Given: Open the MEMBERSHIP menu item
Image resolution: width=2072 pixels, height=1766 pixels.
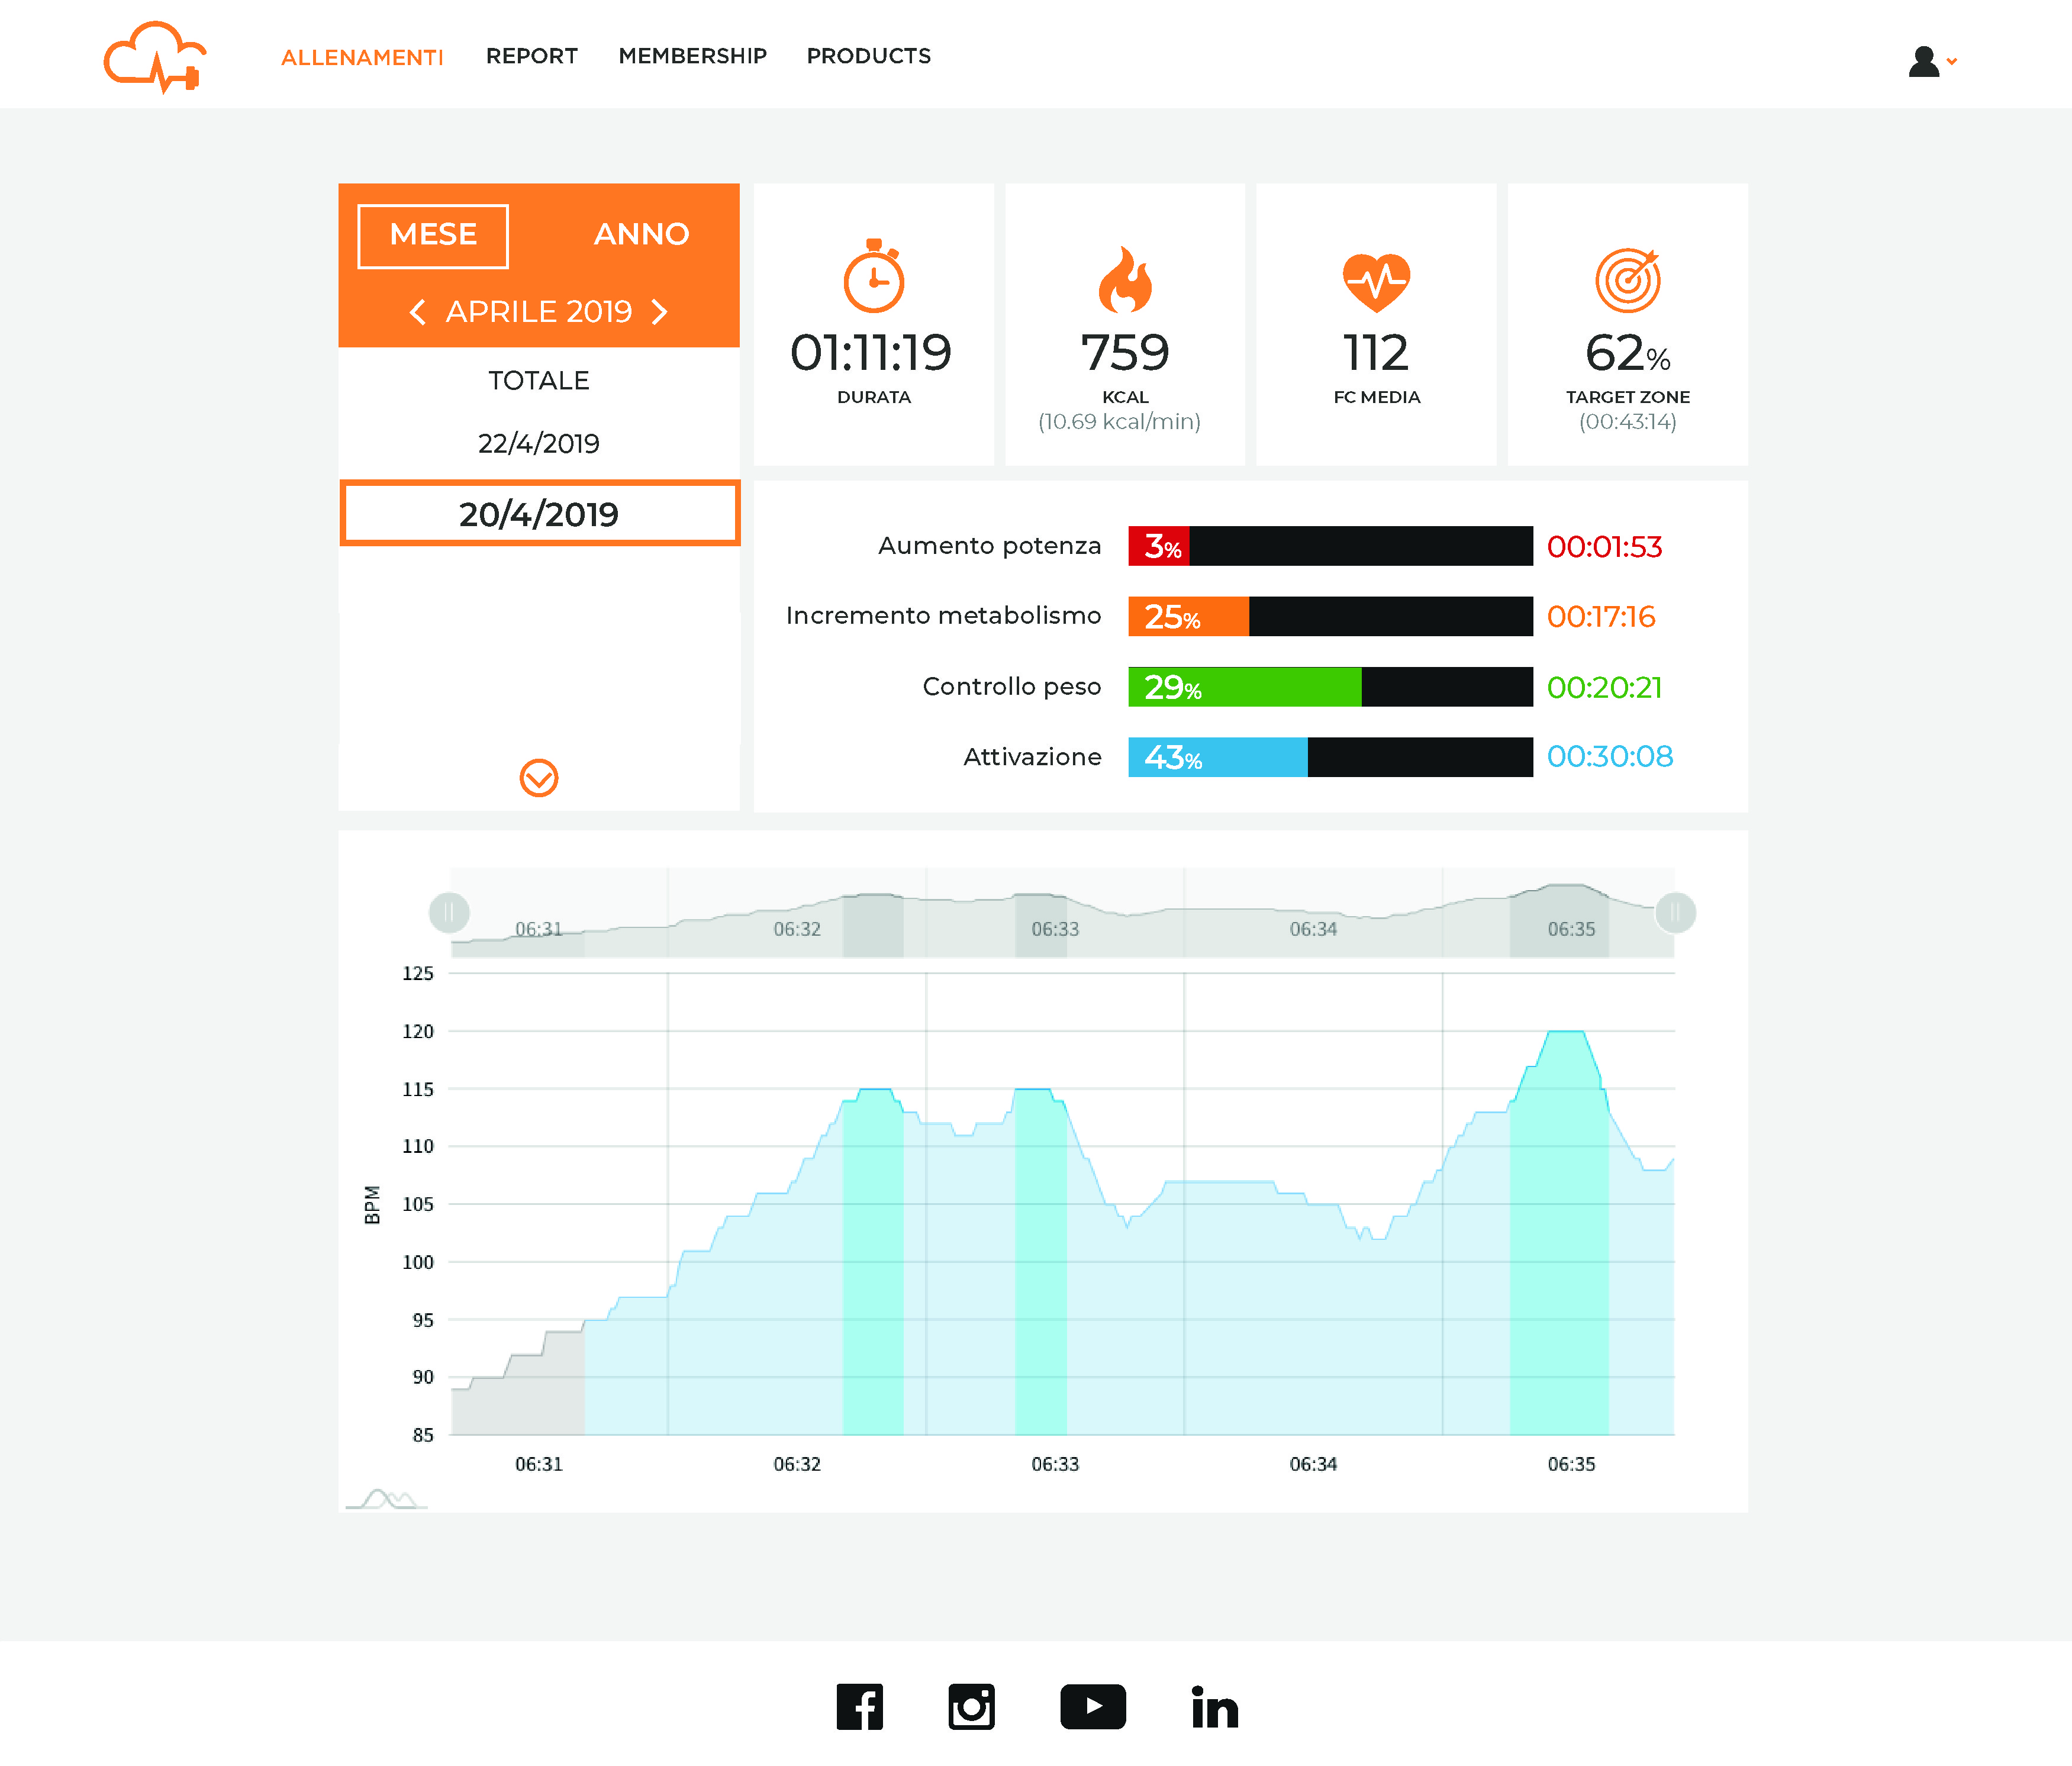Looking at the screenshot, I should coord(692,56).
